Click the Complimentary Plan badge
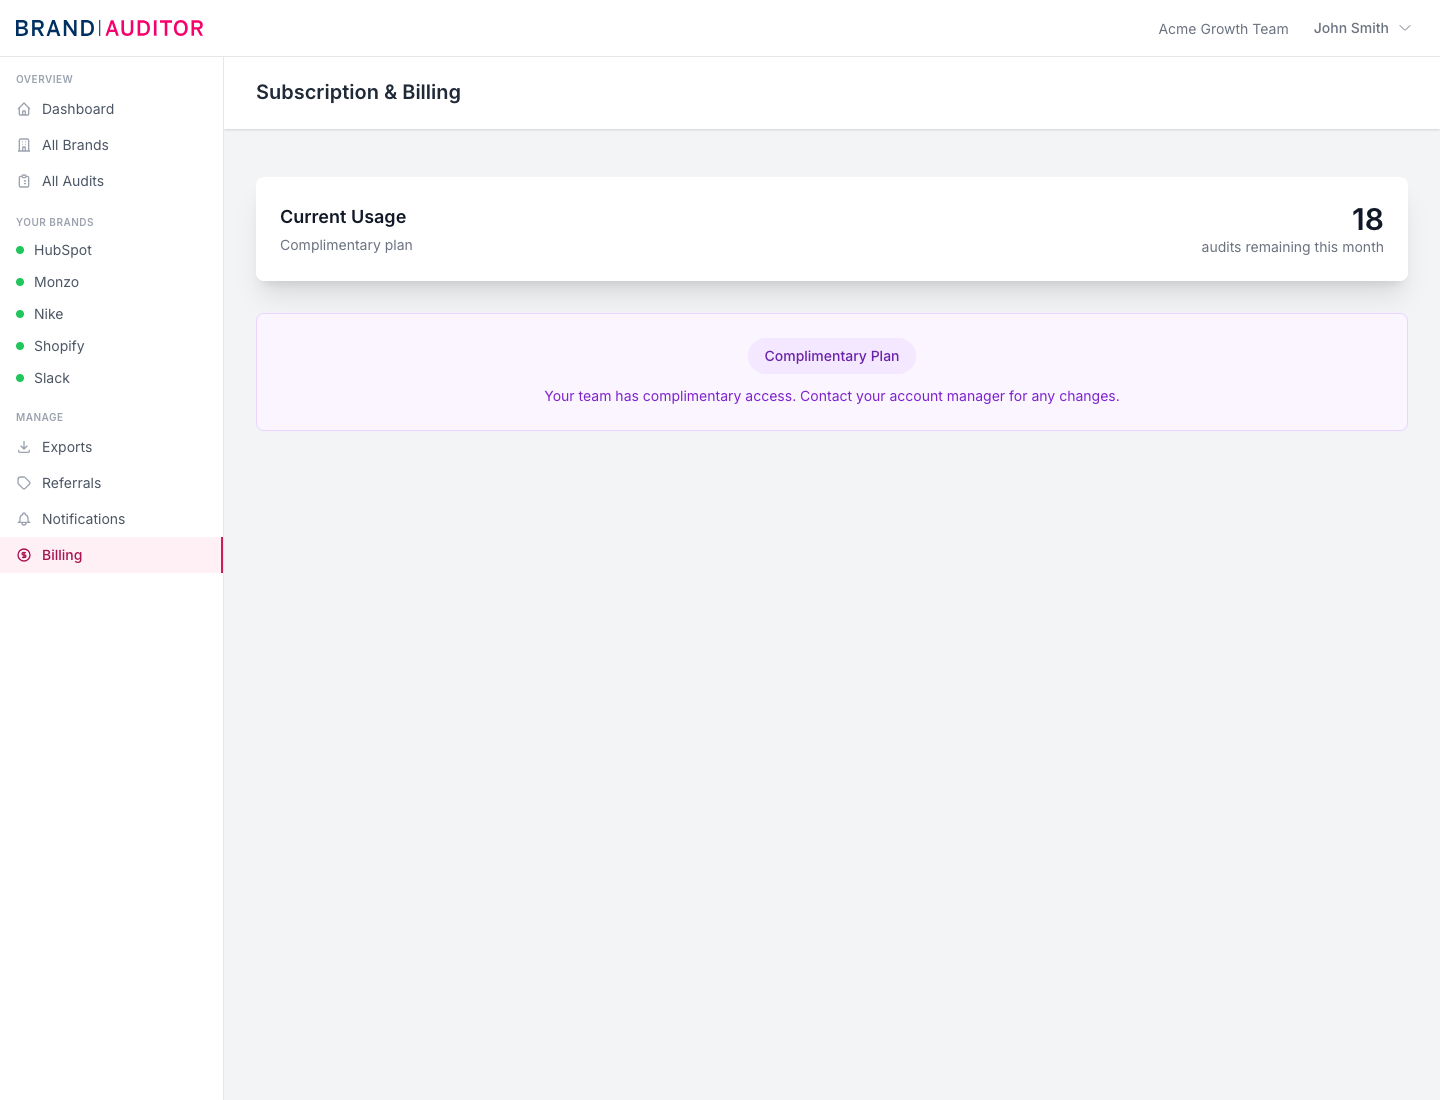Screen dimensions: 1440x1100 point(832,356)
